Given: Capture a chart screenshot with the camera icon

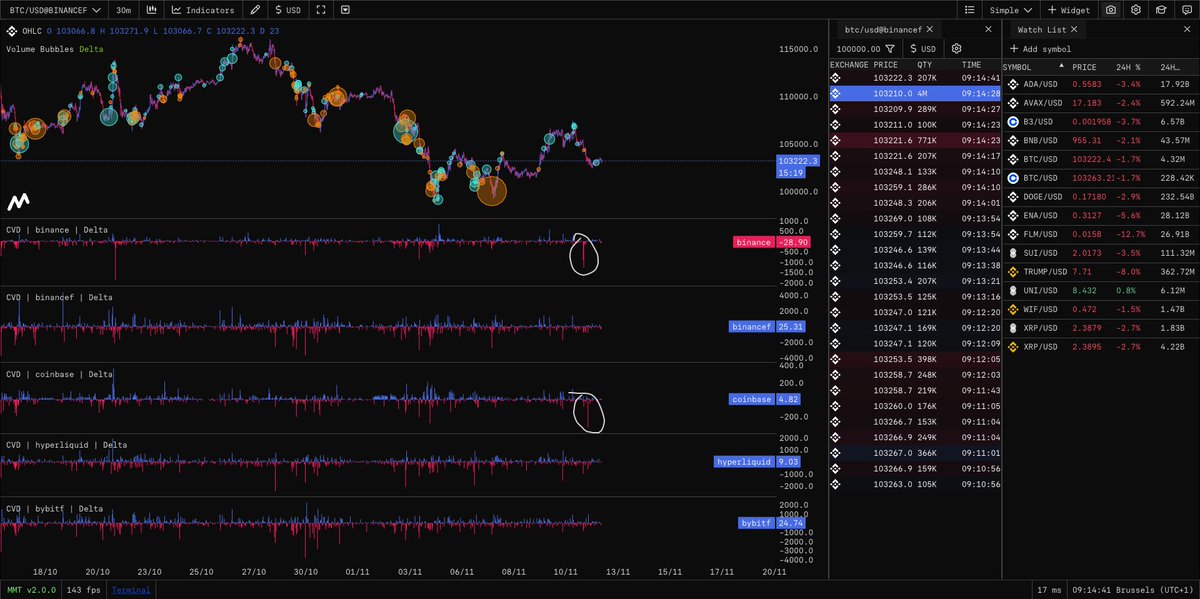Looking at the screenshot, I should [x=1110, y=9].
